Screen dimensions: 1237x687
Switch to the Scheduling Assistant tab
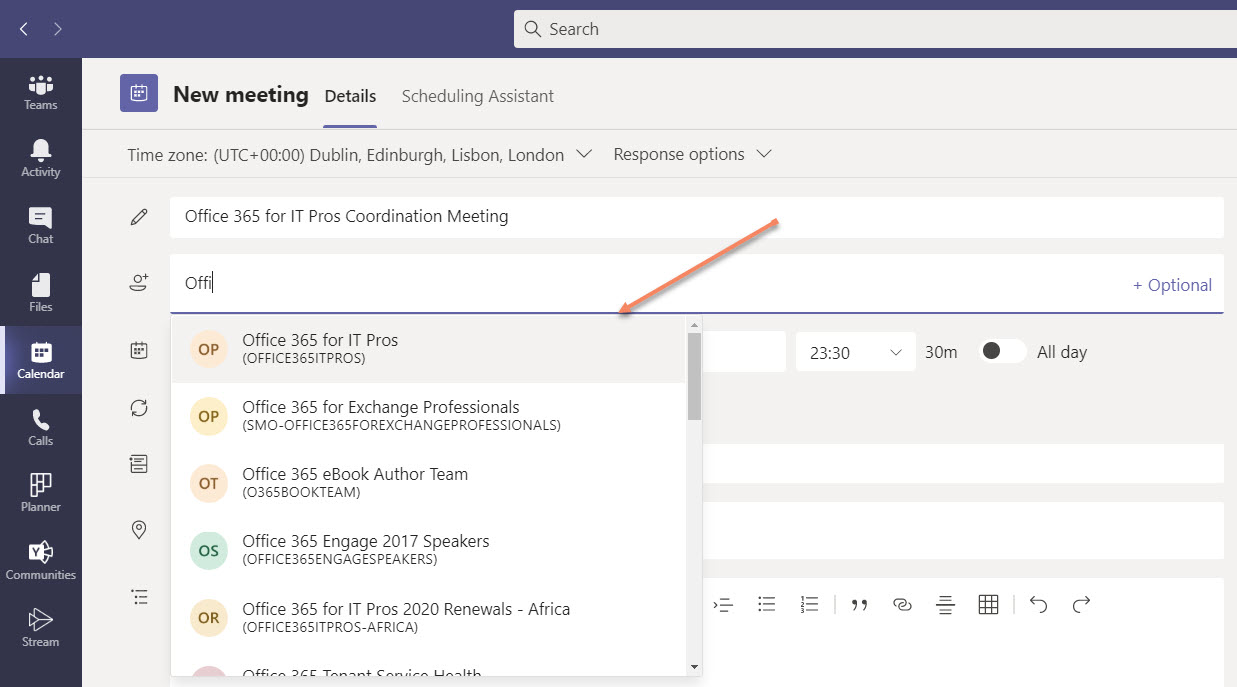click(x=478, y=97)
